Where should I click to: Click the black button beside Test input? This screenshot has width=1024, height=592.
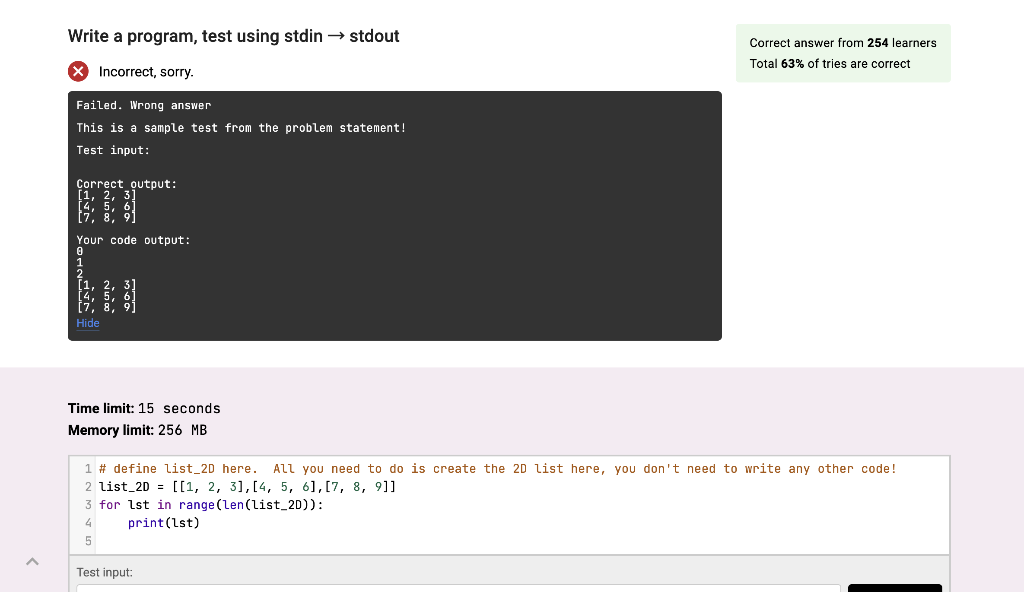pyautogui.click(x=895, y=588)
